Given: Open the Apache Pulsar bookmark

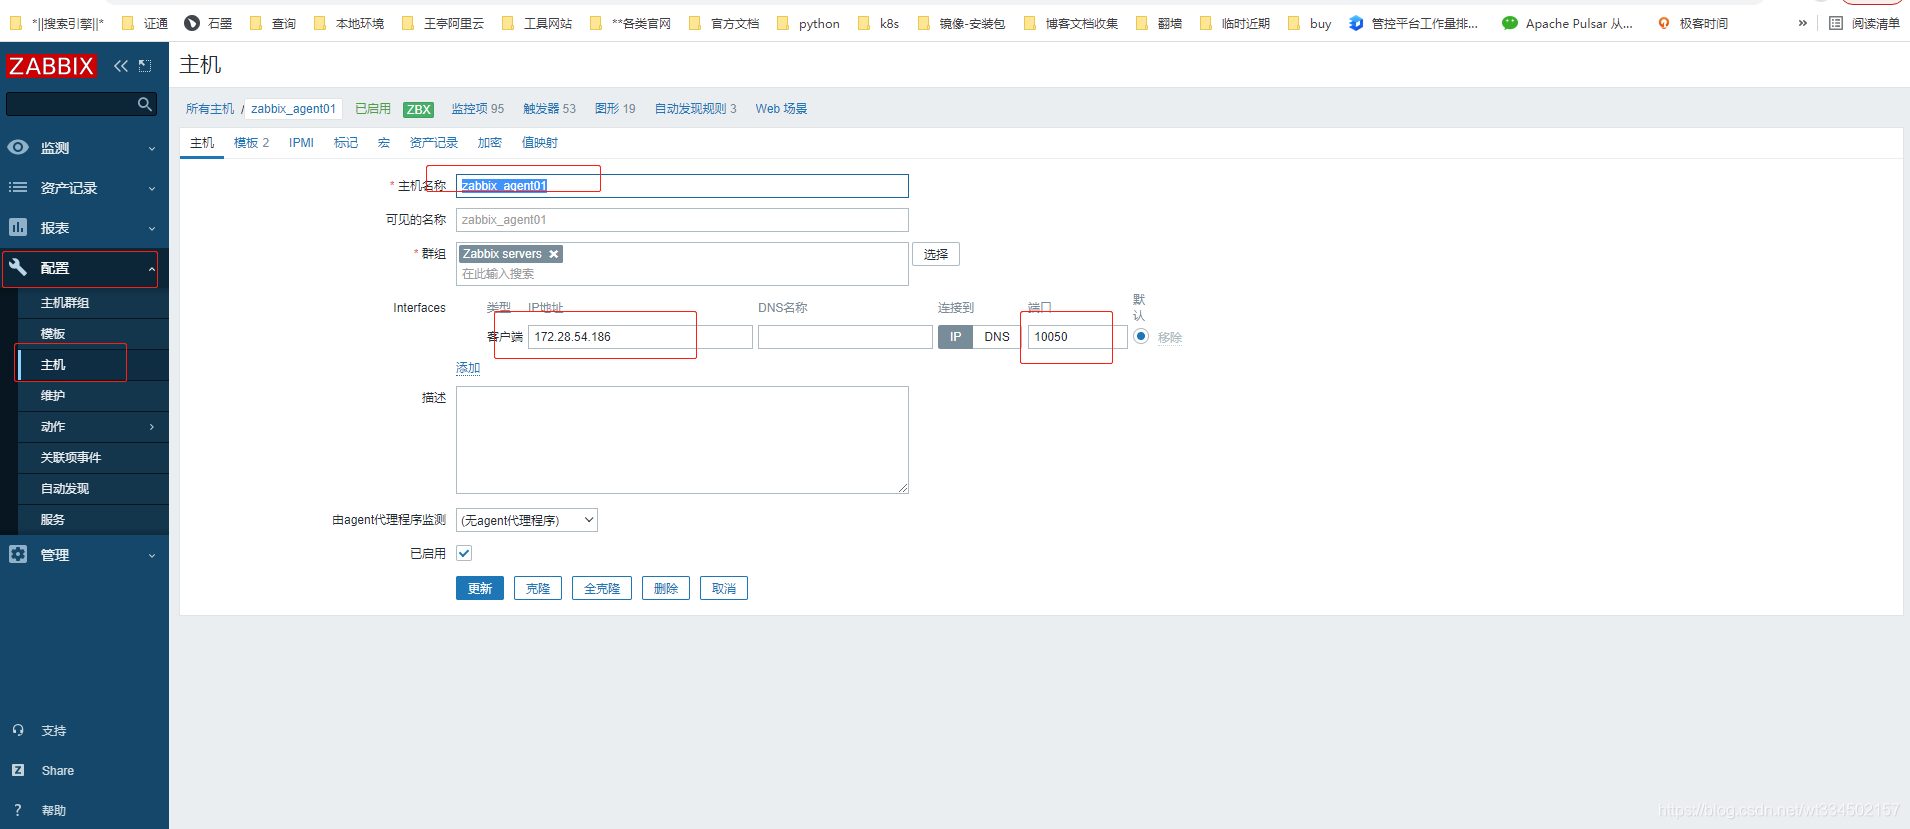Looking at the screenshot, I should click(x=1567, y=23).
